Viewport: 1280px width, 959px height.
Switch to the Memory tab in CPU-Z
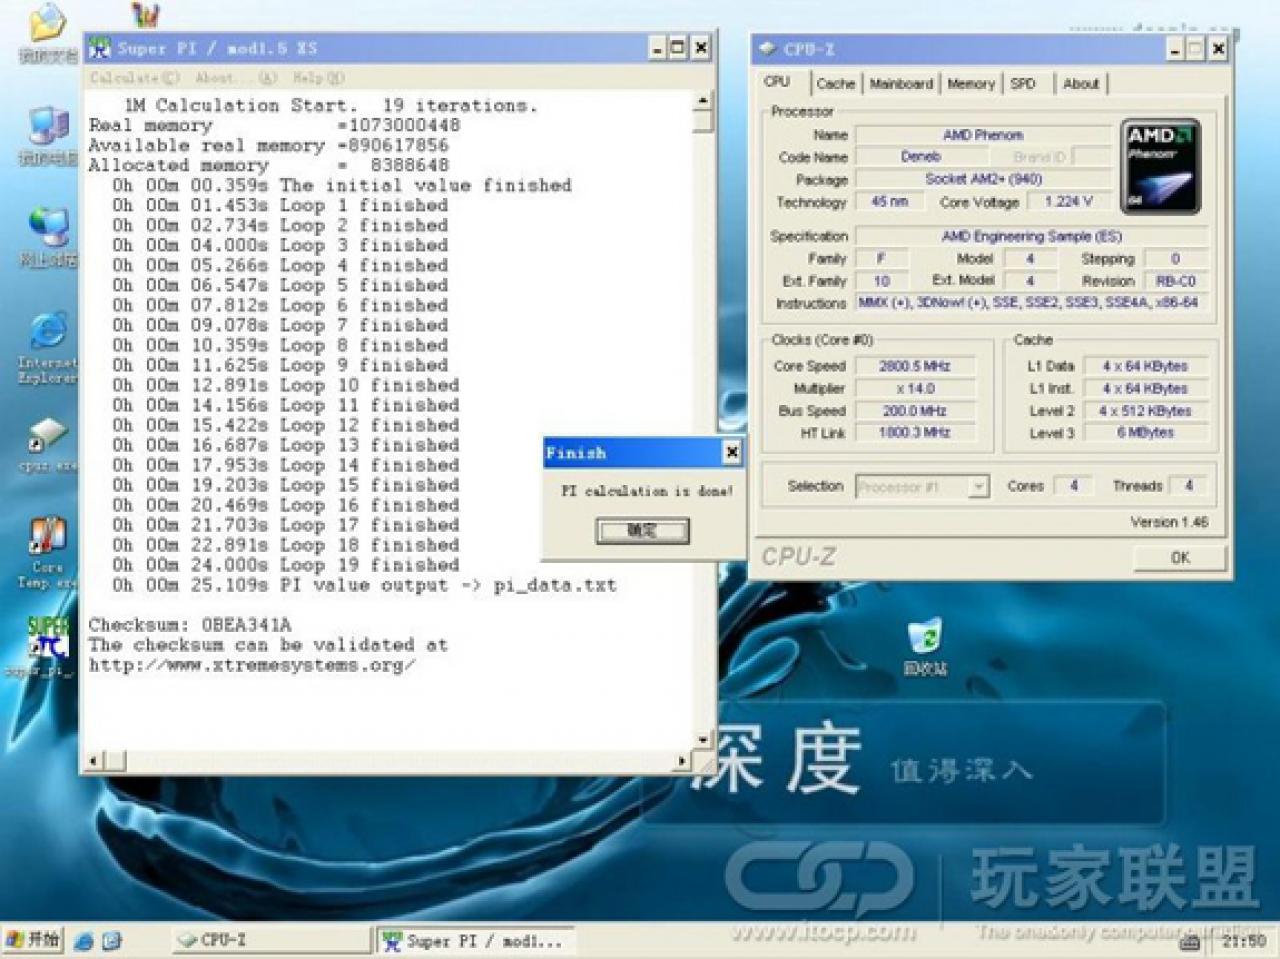(971, 84)
